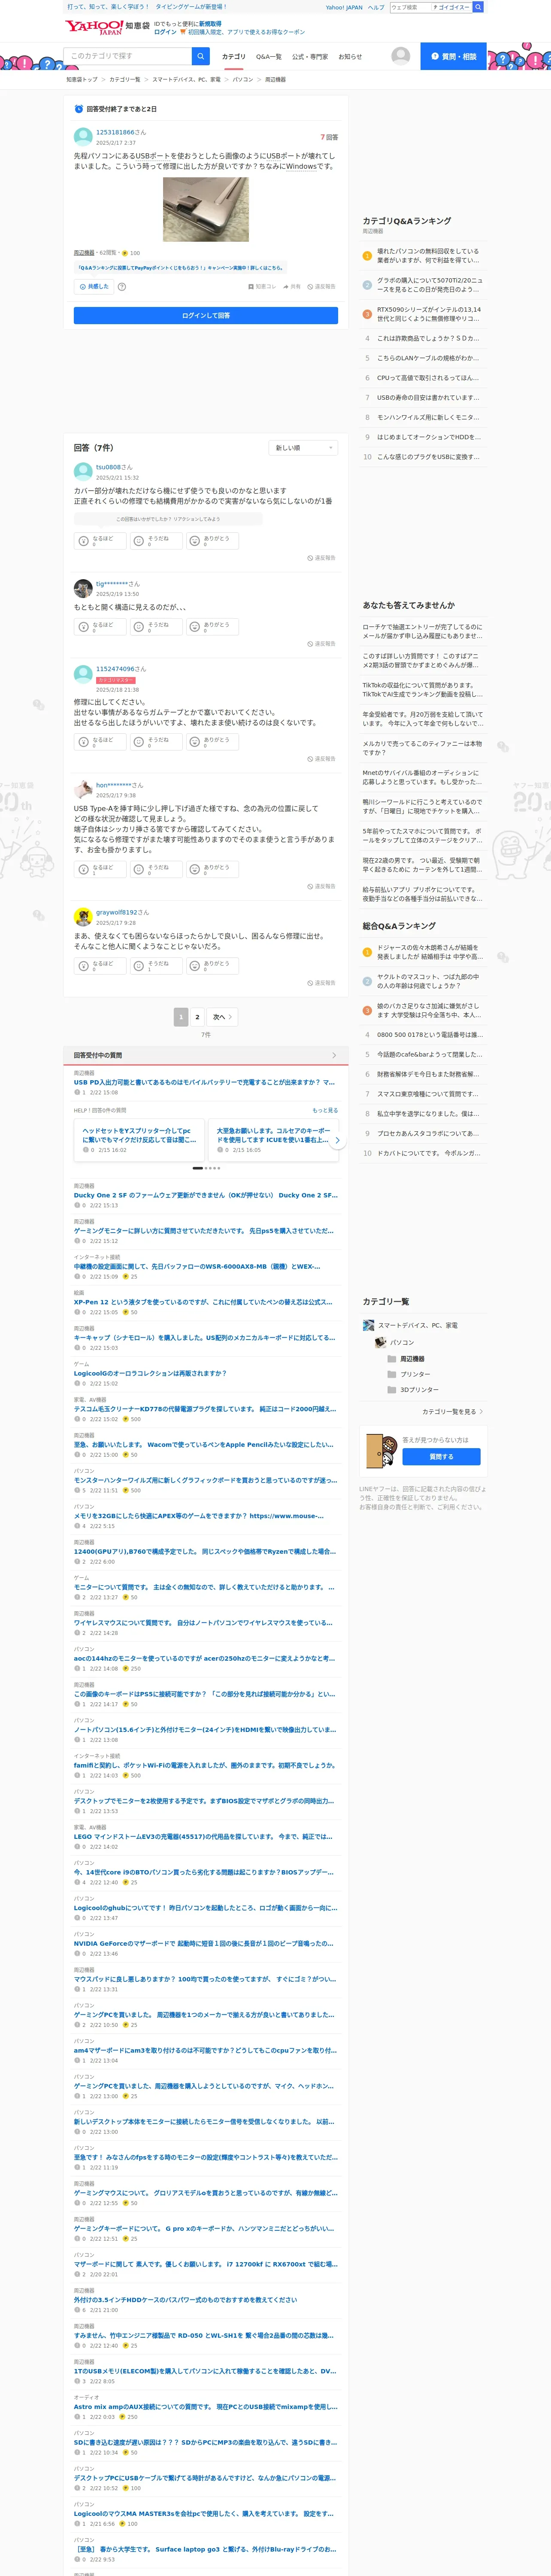
Task: Click the magnifier button beside カテゴリで探す
Action: tap(201, 56)
